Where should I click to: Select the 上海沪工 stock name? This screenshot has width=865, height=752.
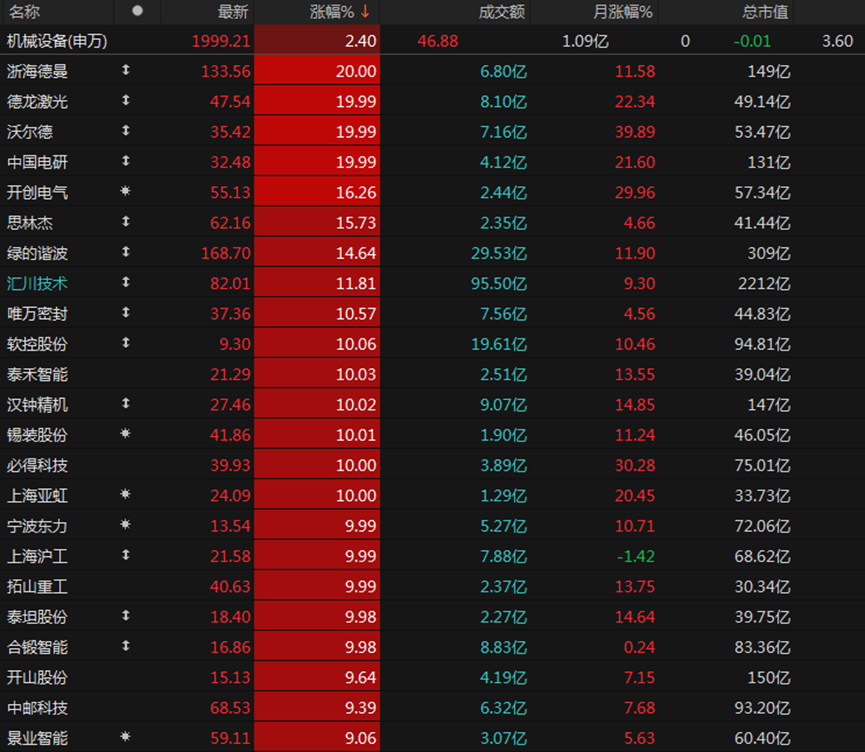point(37,557)
